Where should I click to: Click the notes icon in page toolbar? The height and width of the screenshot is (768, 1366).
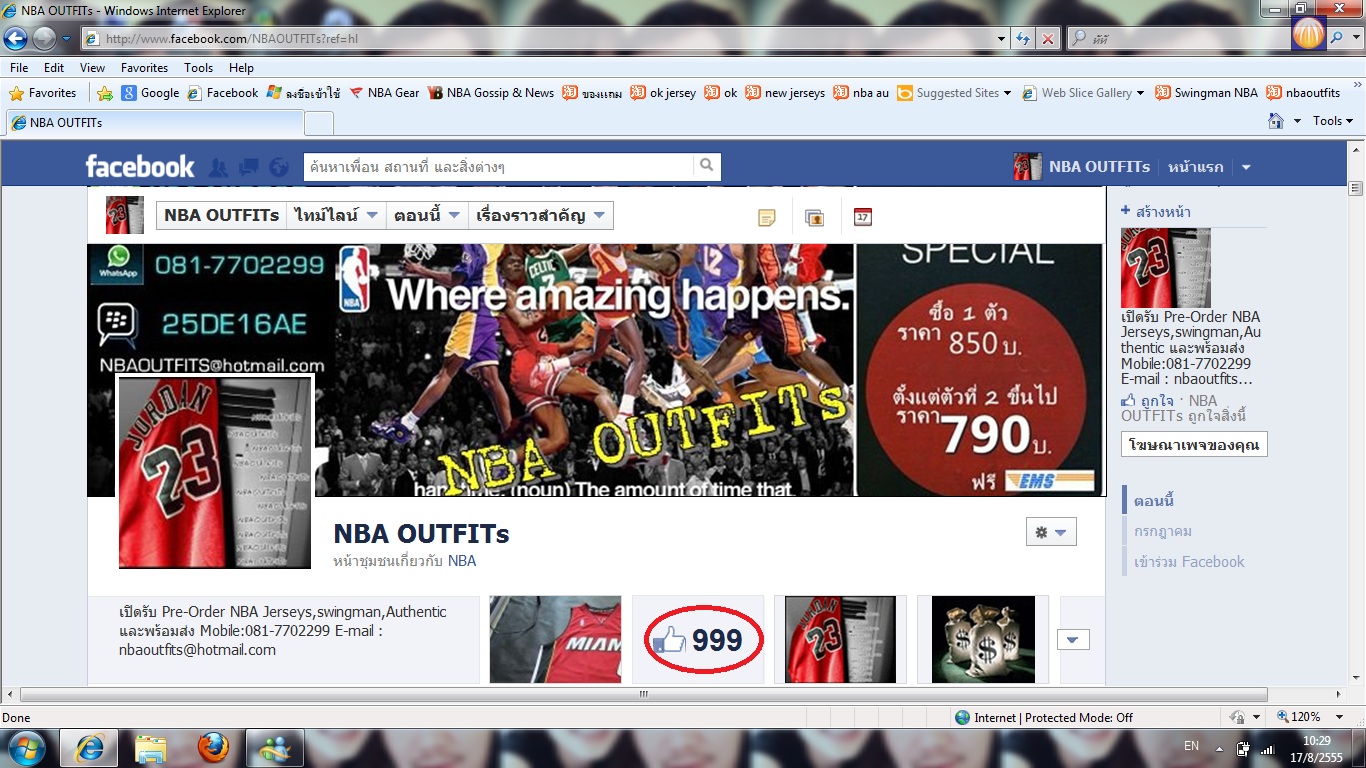[767, 217]
